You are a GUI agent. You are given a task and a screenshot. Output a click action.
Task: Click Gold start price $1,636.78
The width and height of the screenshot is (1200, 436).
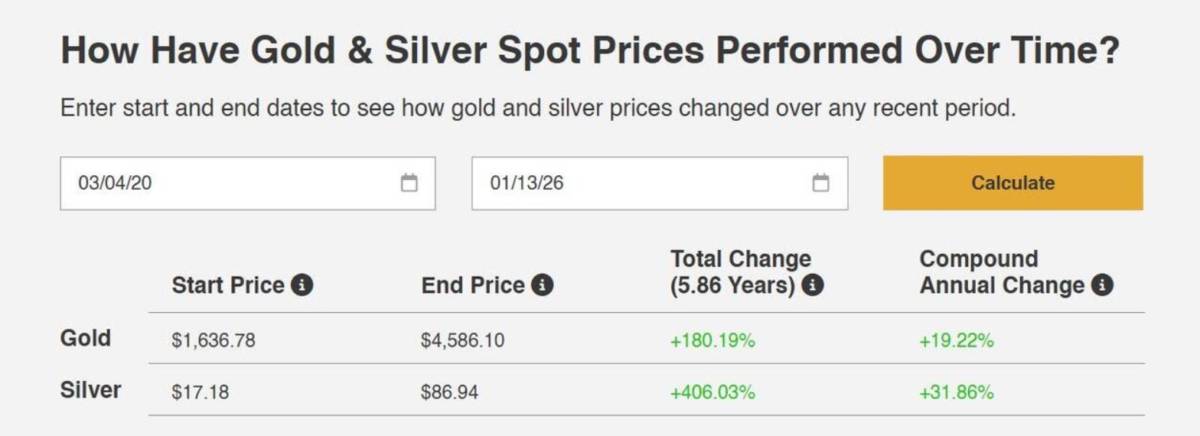point(213,341)
